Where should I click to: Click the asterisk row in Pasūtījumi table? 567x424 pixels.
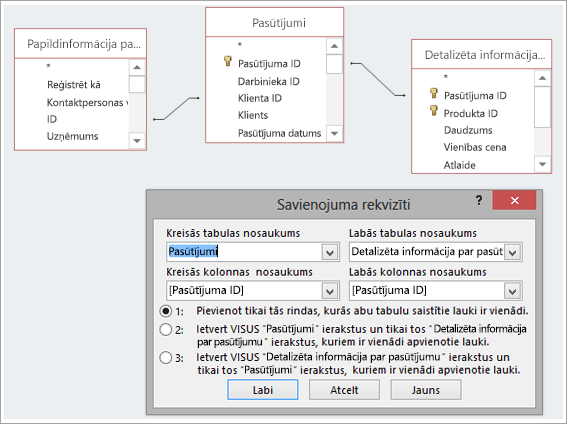pyautogui.click(x=239, y=45)
